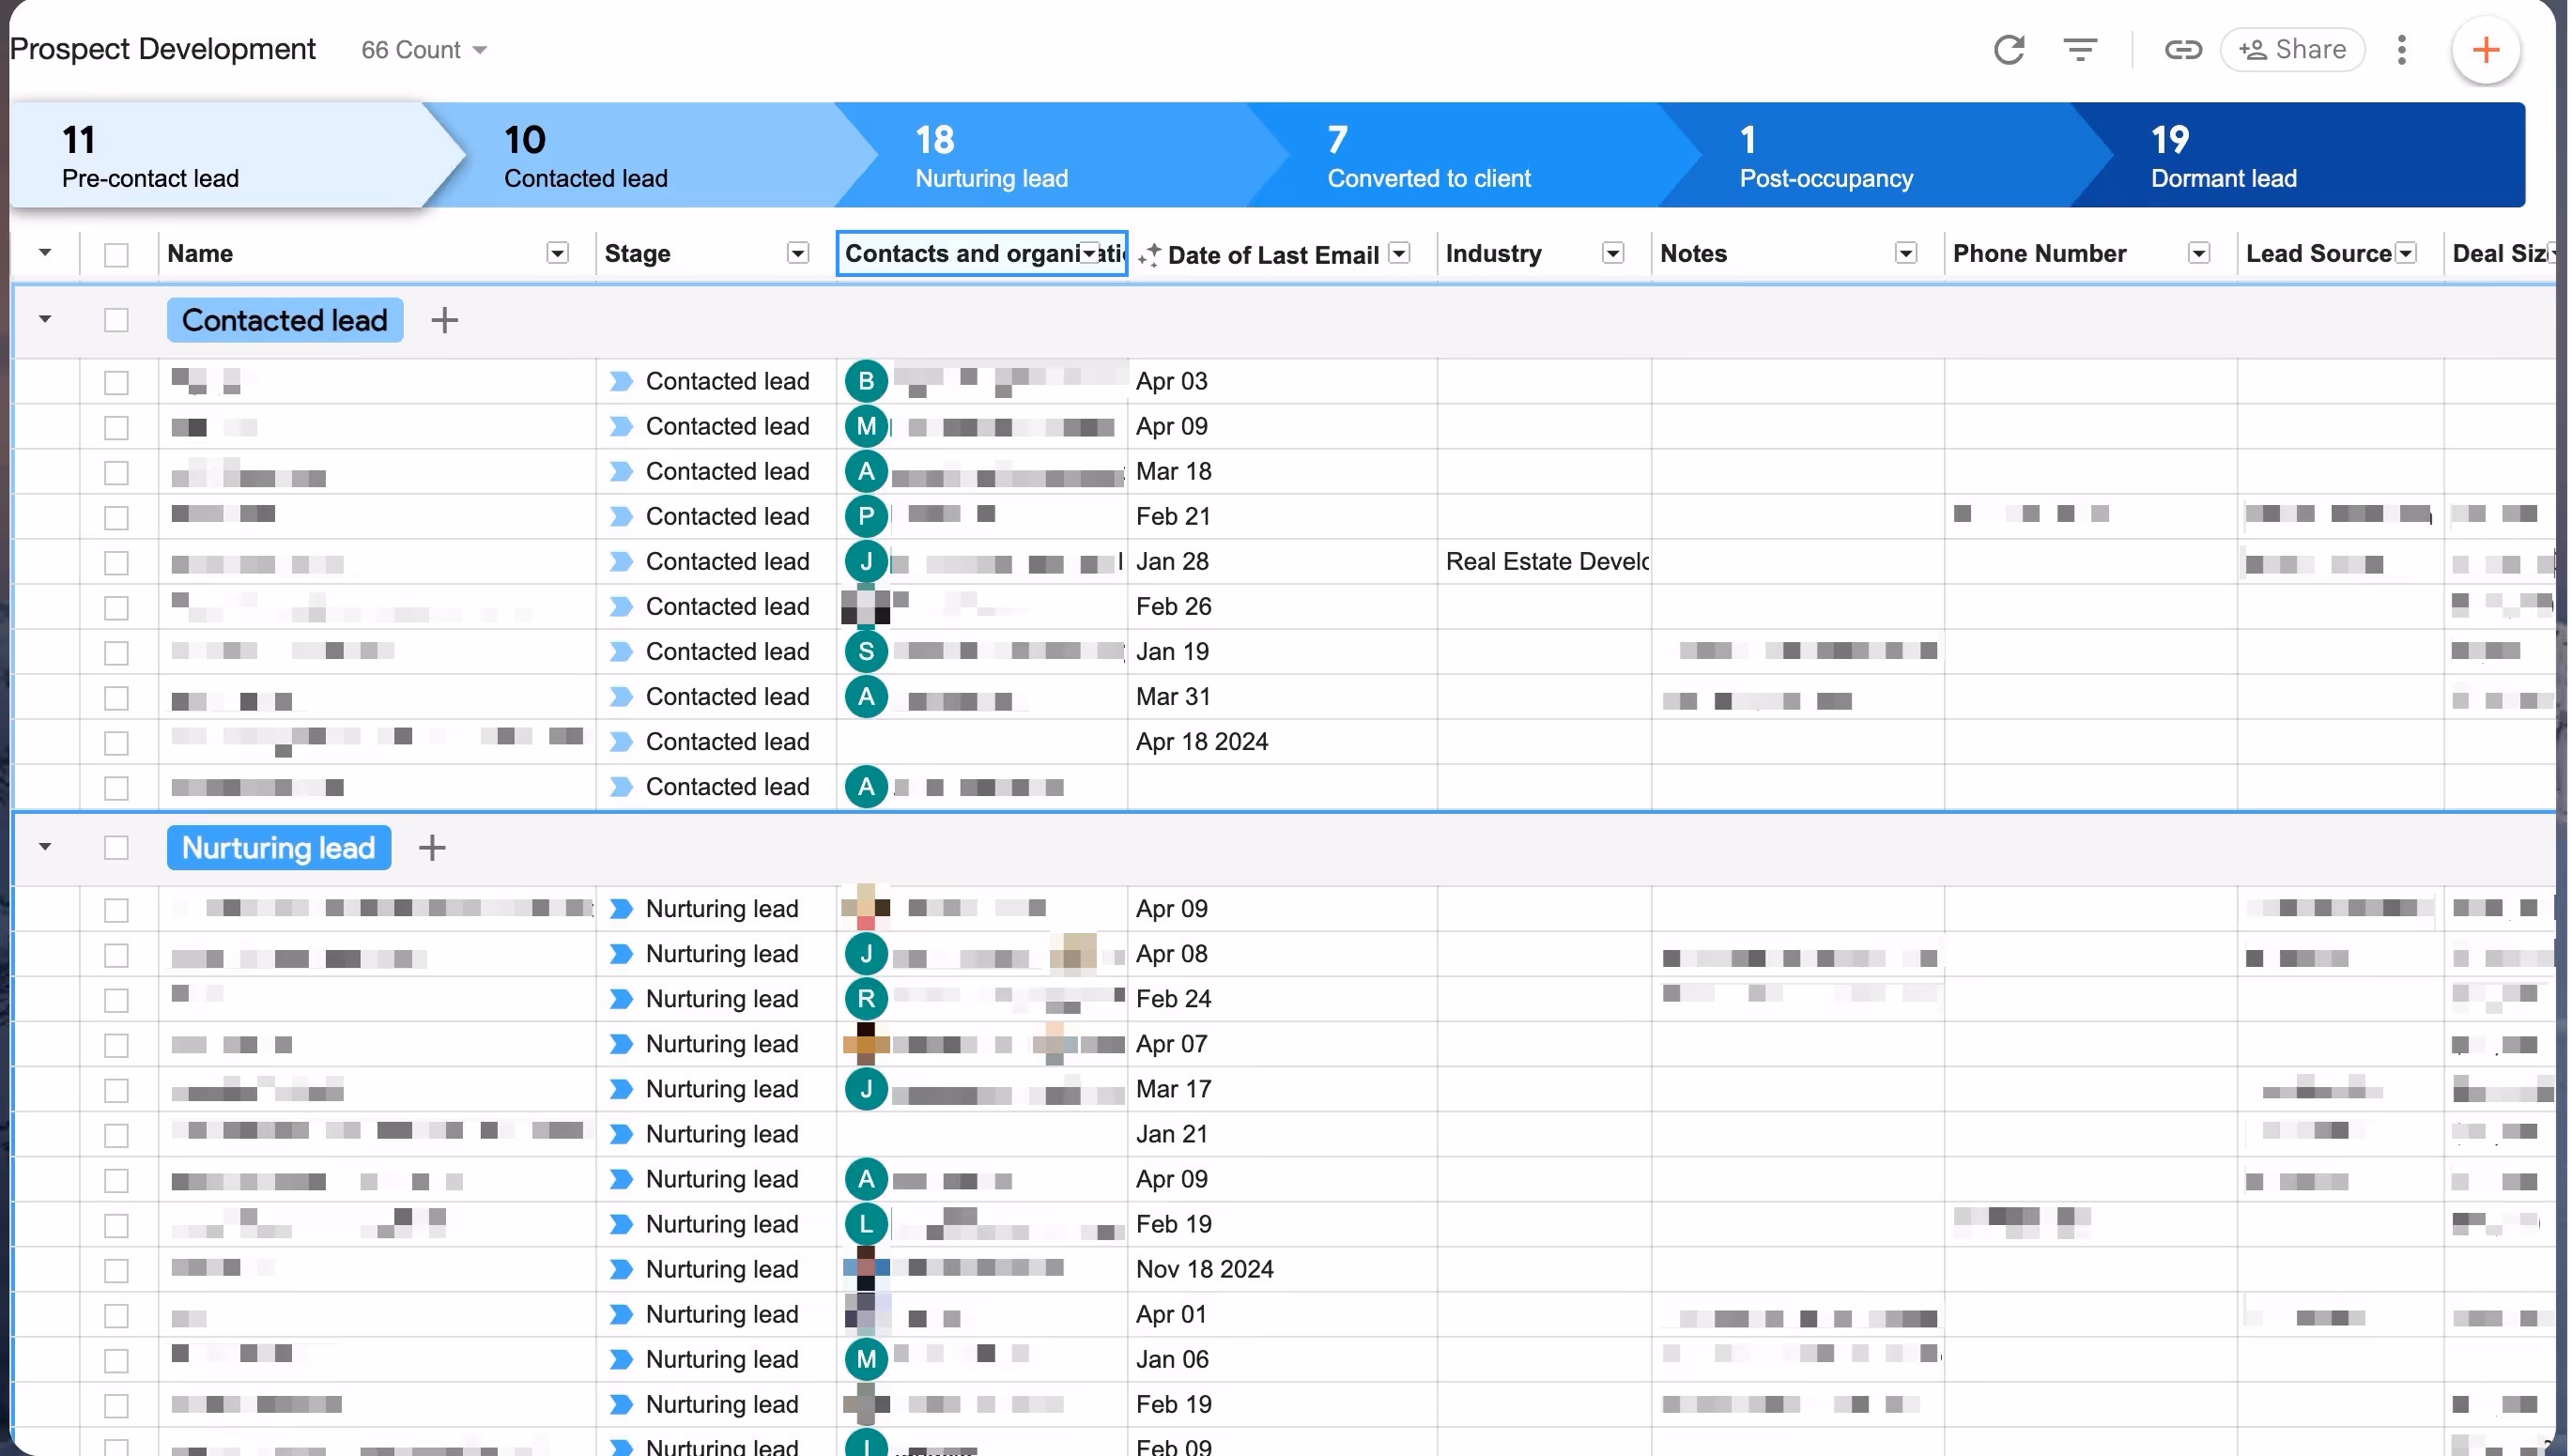Open the 66 Count dropdown
Viewport: 2572px width, 1456px height.
click(424, 50)
